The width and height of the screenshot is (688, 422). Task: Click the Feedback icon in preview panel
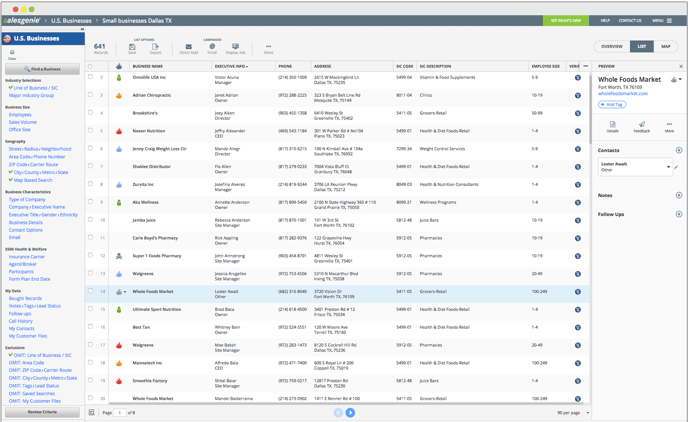[641, 125]
